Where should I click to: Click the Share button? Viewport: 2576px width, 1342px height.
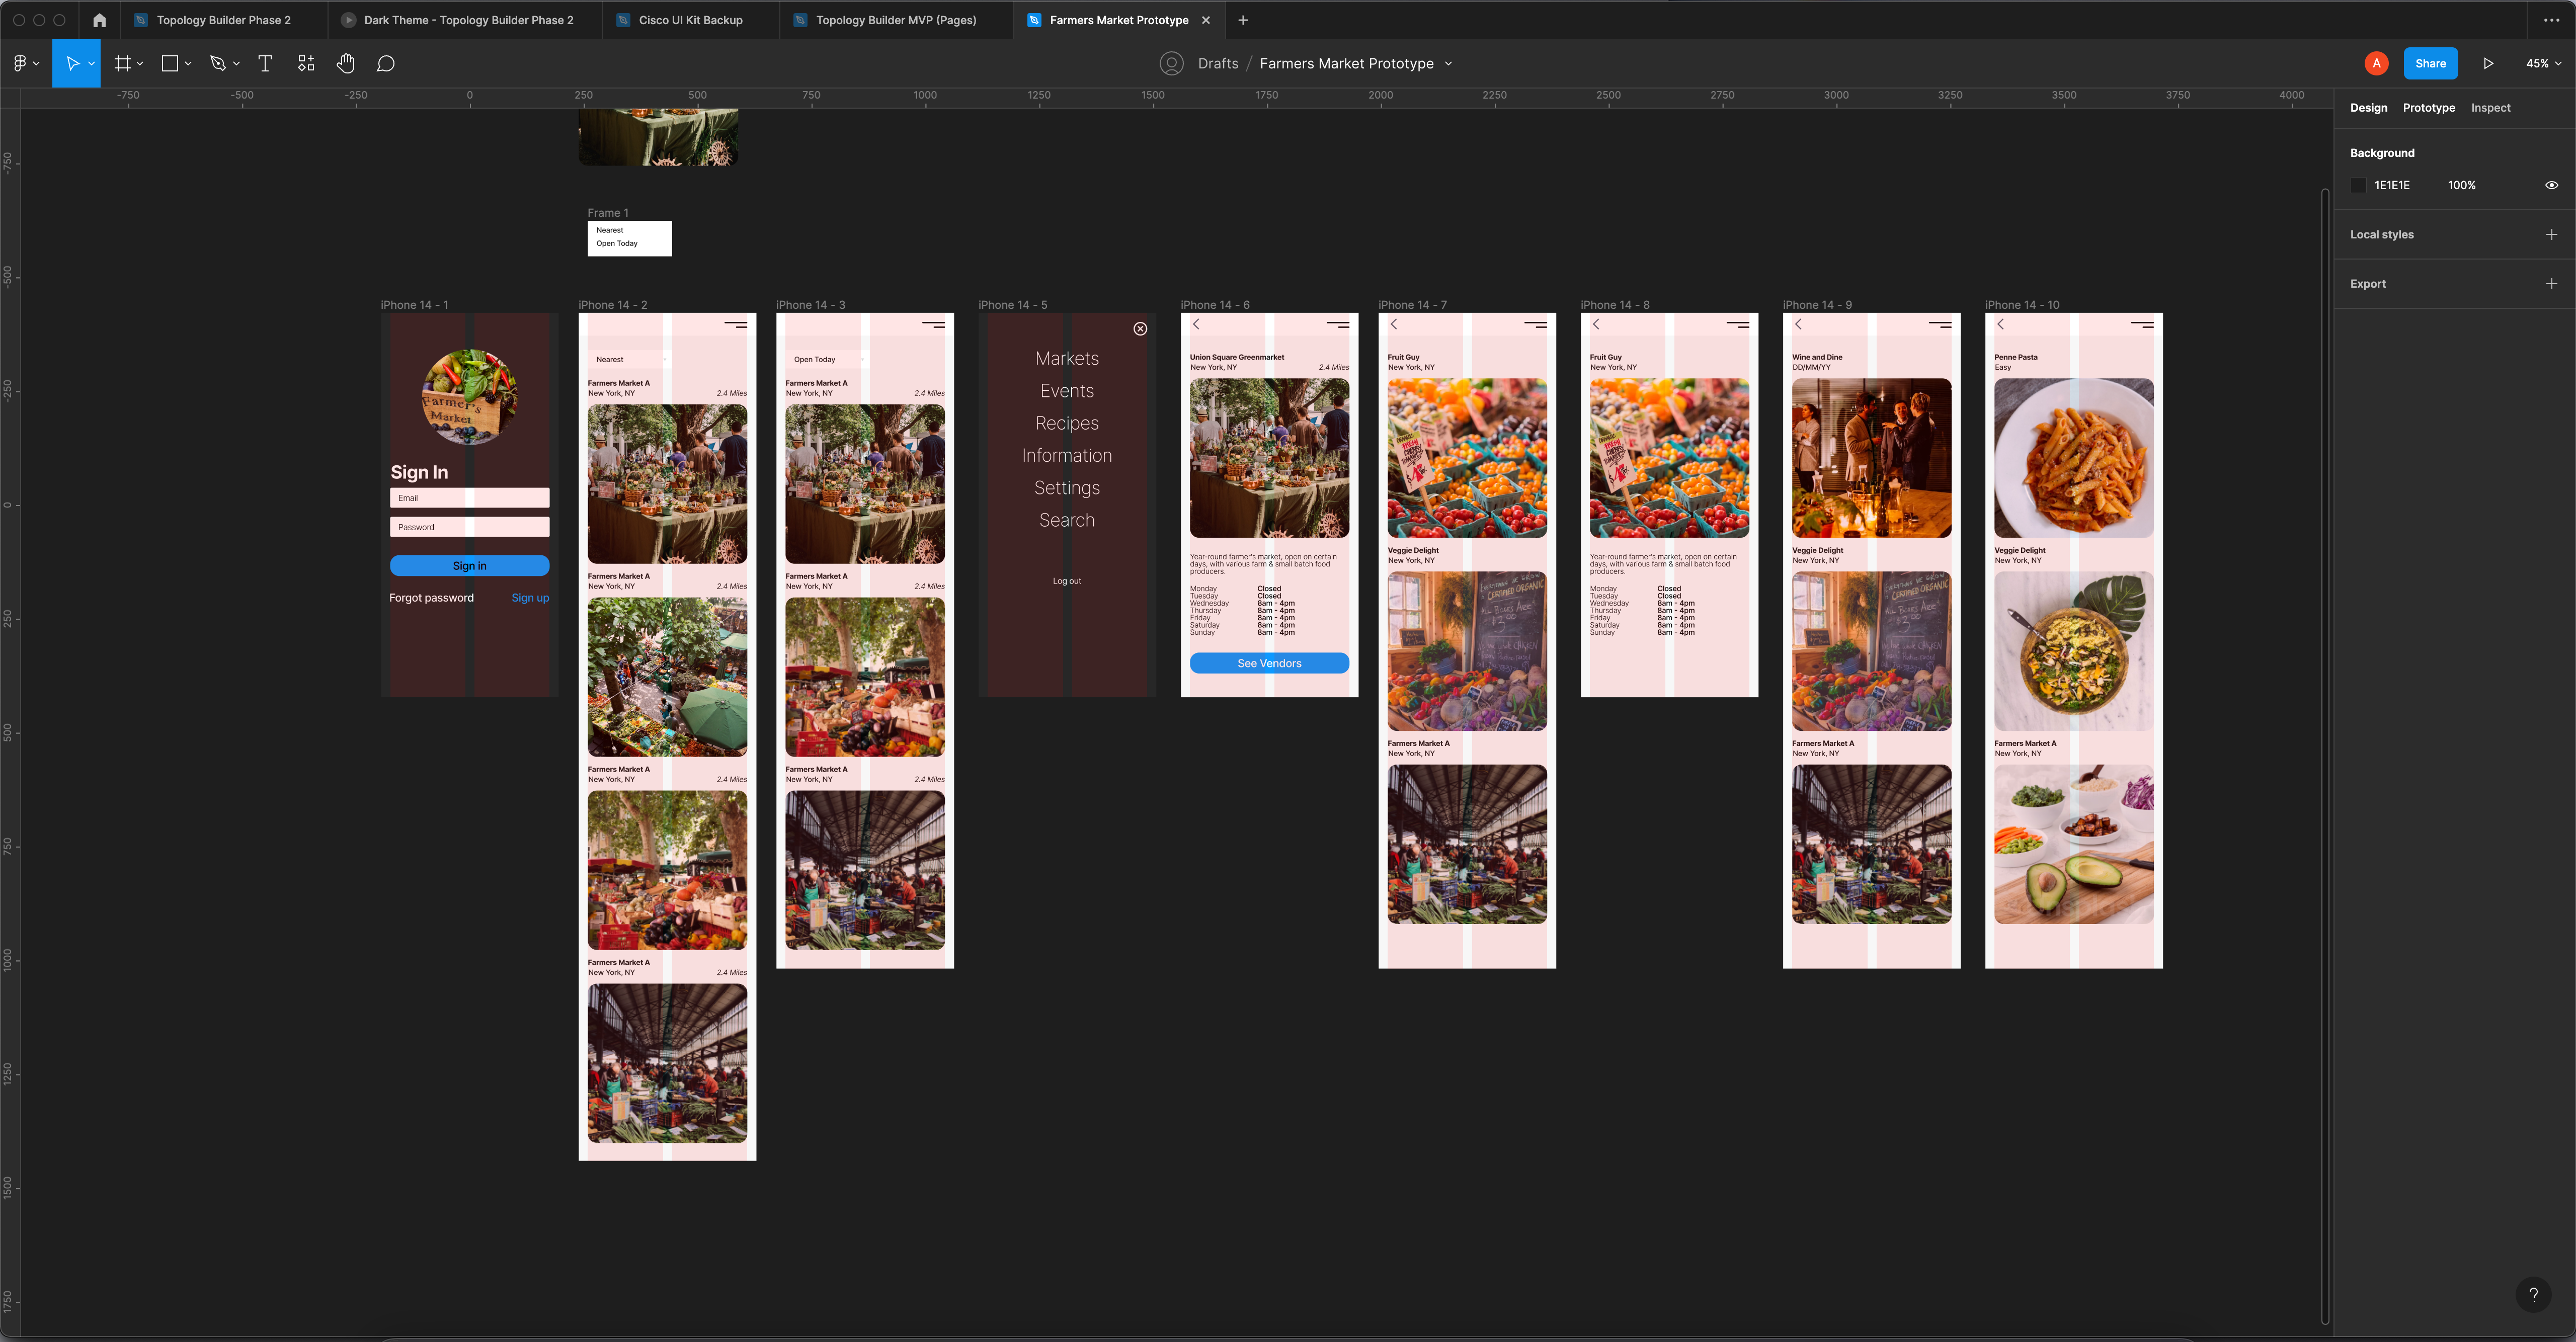coord(2430,63)
